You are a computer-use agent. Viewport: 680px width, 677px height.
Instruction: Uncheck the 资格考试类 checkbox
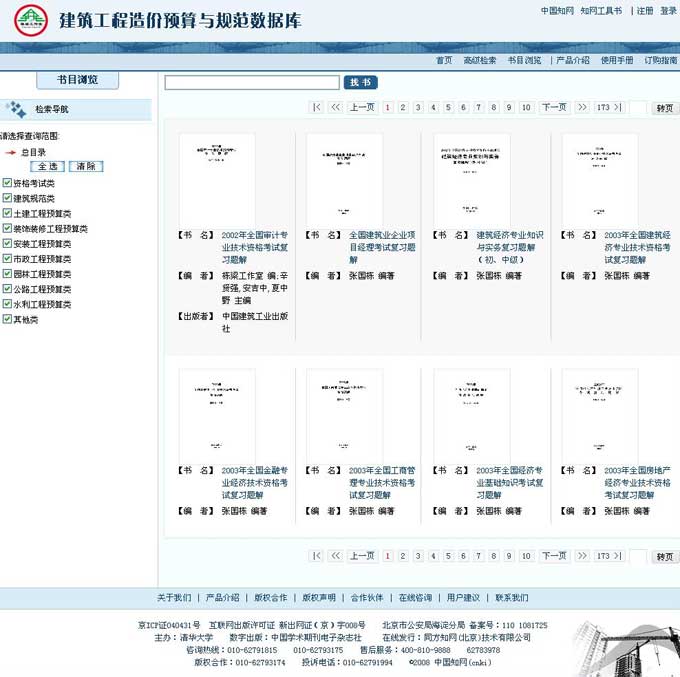coord(7,184)
